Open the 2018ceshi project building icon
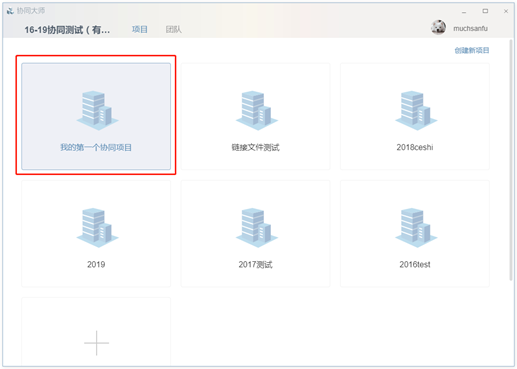 click(416, 110)
